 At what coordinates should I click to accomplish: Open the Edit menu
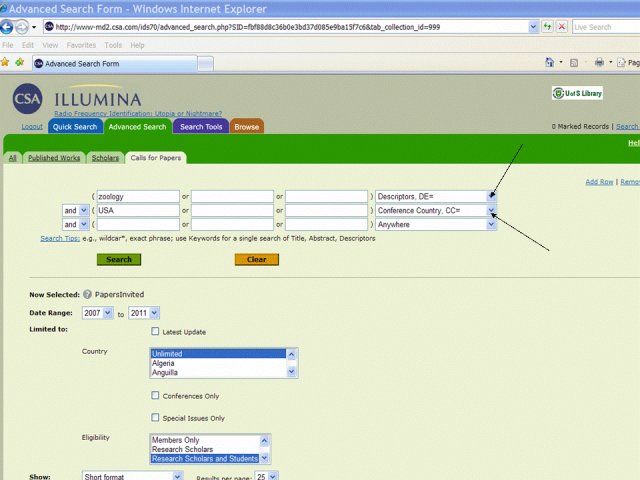28,45
